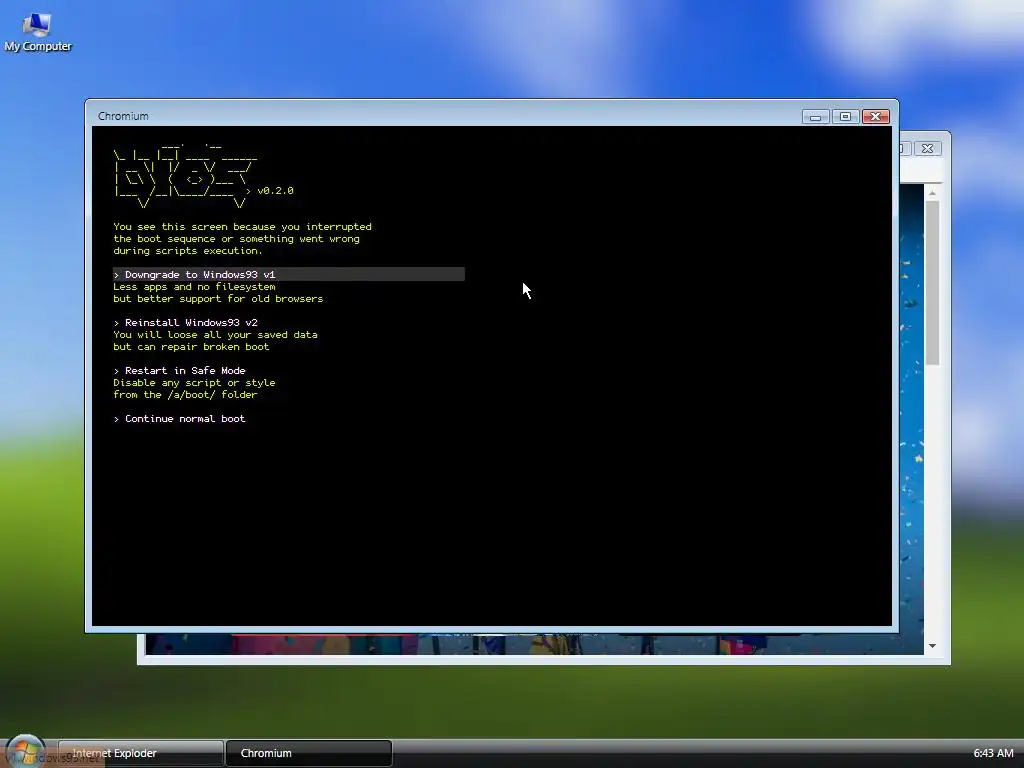Click scrollbar thumb in background window
The image size is (1024, 768).
pos(932,283)
